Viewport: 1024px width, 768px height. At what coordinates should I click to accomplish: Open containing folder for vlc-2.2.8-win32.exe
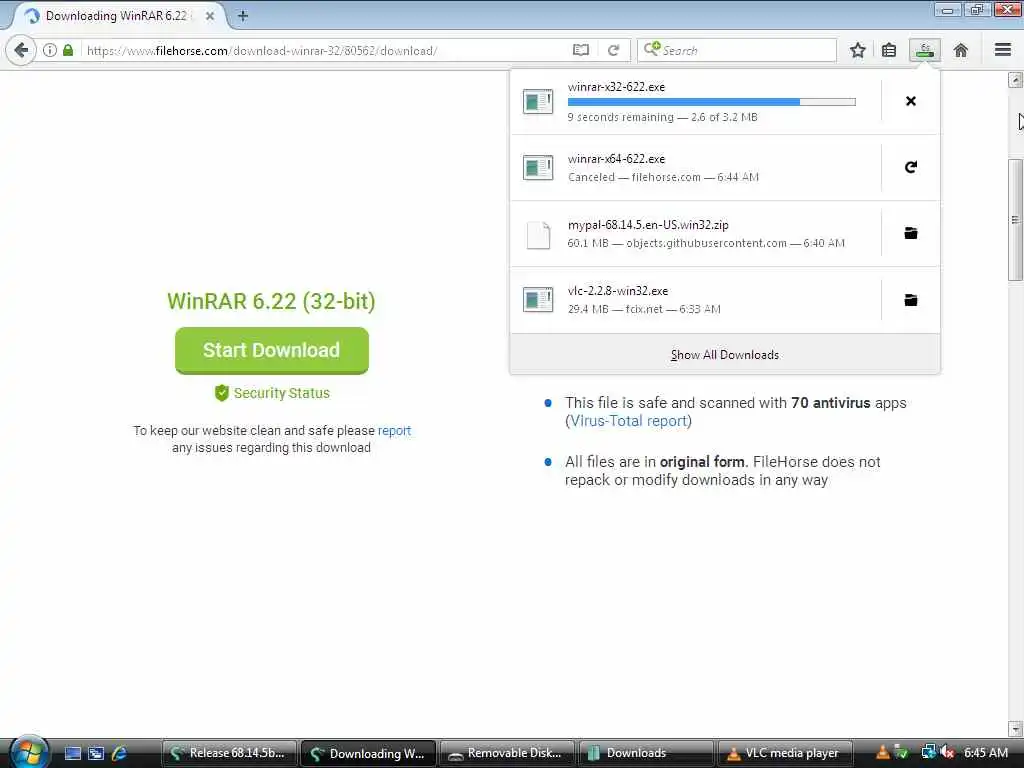pos(910,300)
